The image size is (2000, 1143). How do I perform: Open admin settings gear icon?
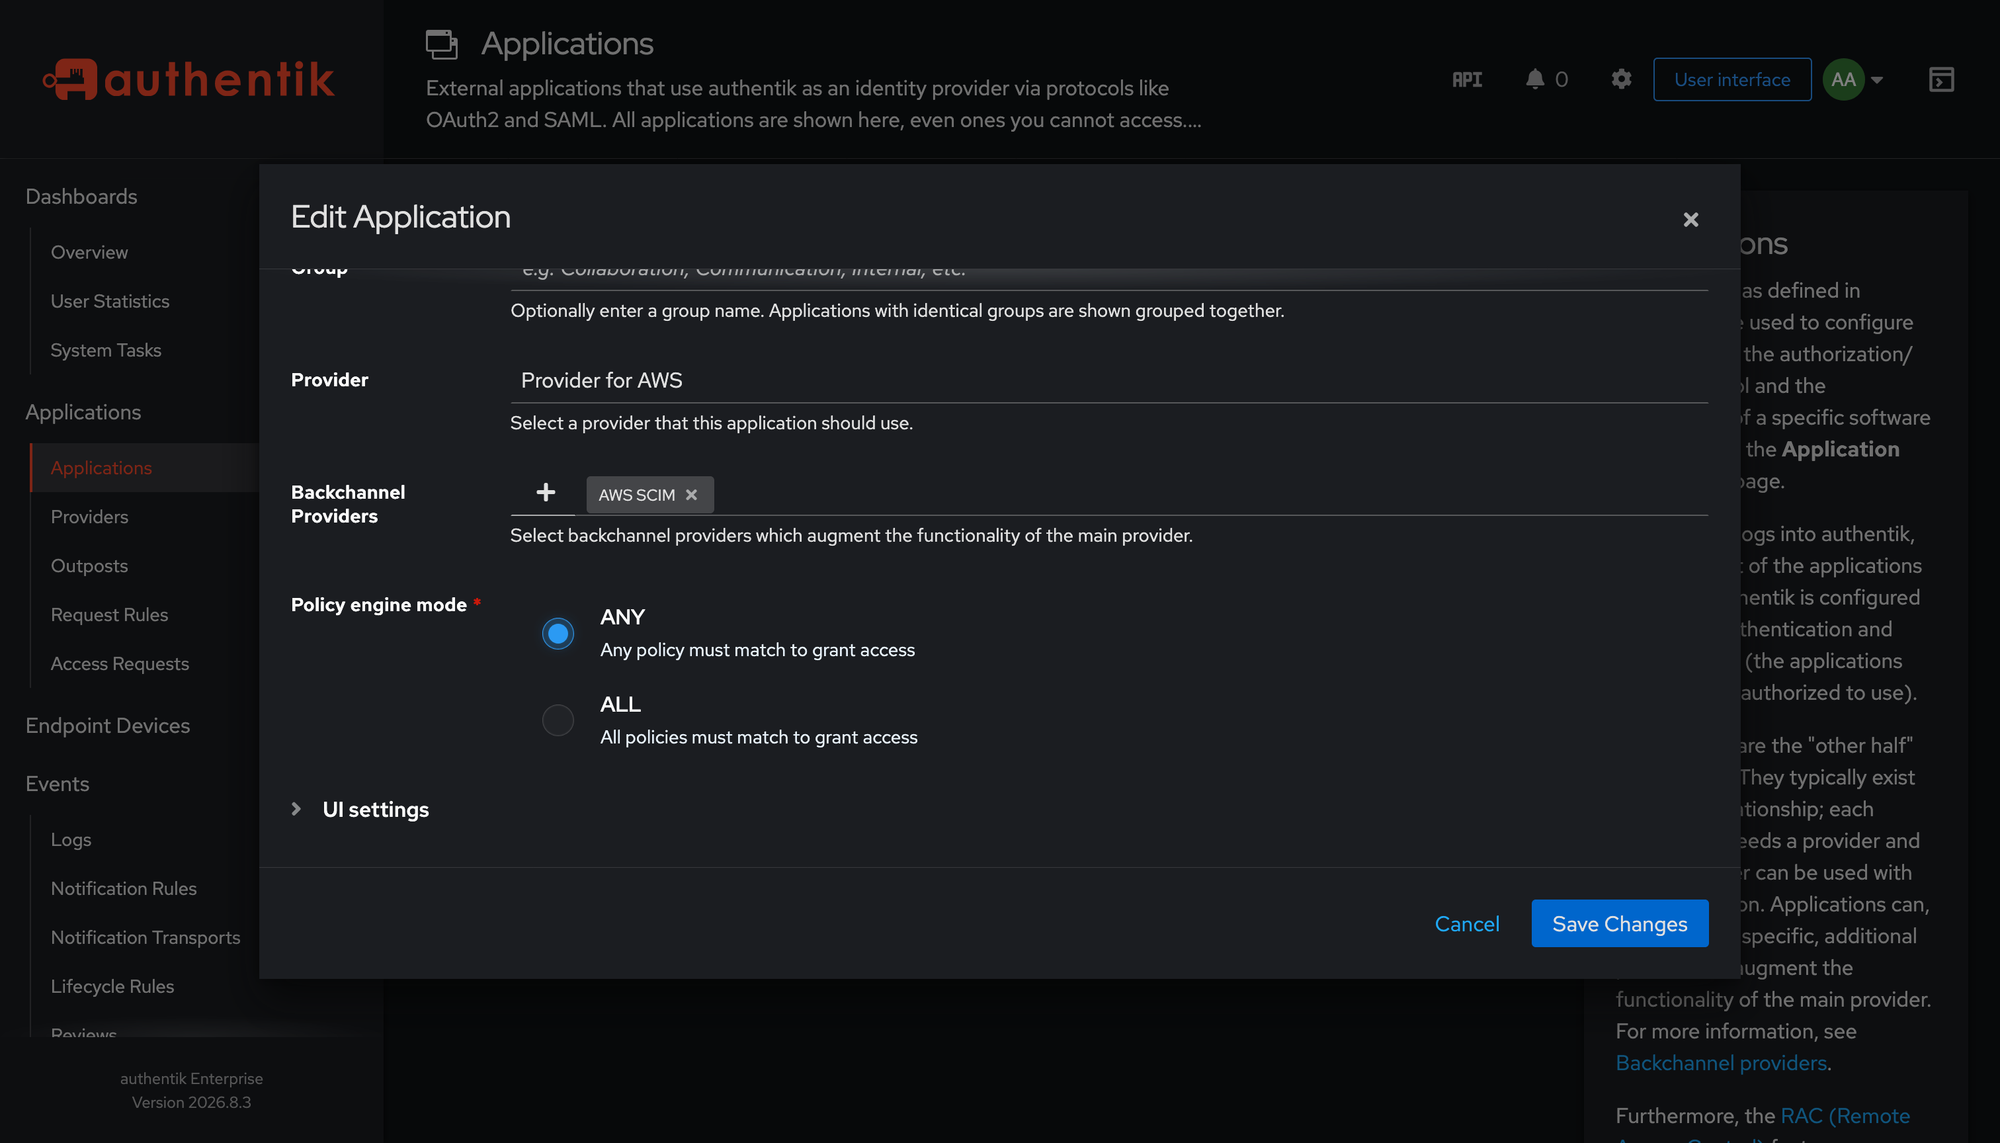1621,79
